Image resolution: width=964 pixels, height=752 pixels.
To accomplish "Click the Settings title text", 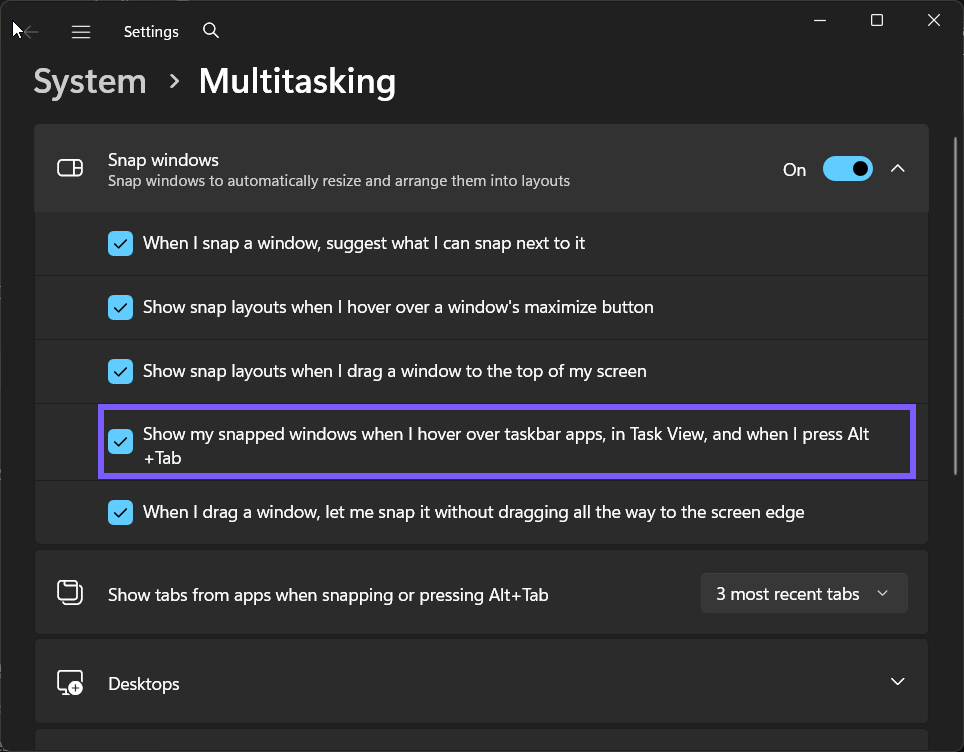I will click(151, 32).
